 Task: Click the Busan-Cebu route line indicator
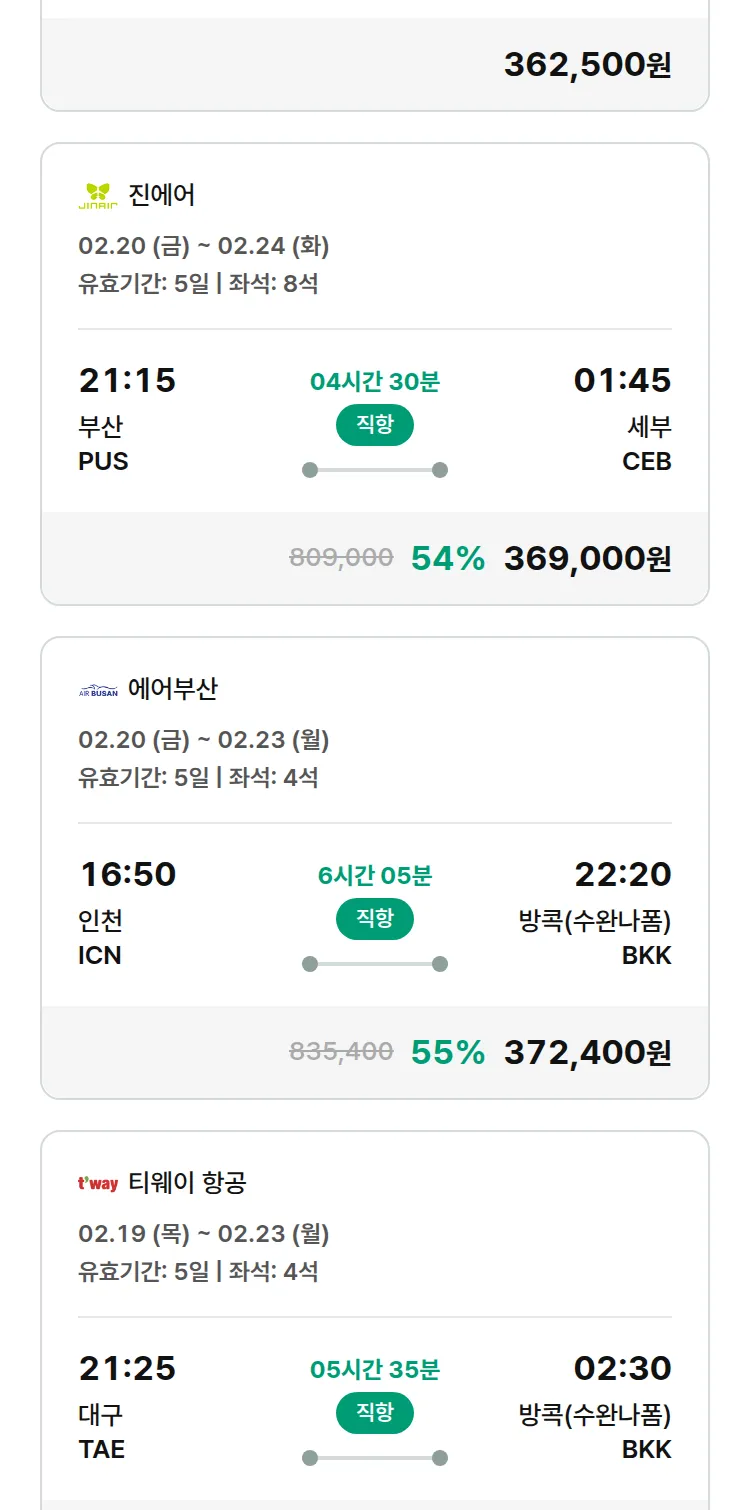pos(375,470)
